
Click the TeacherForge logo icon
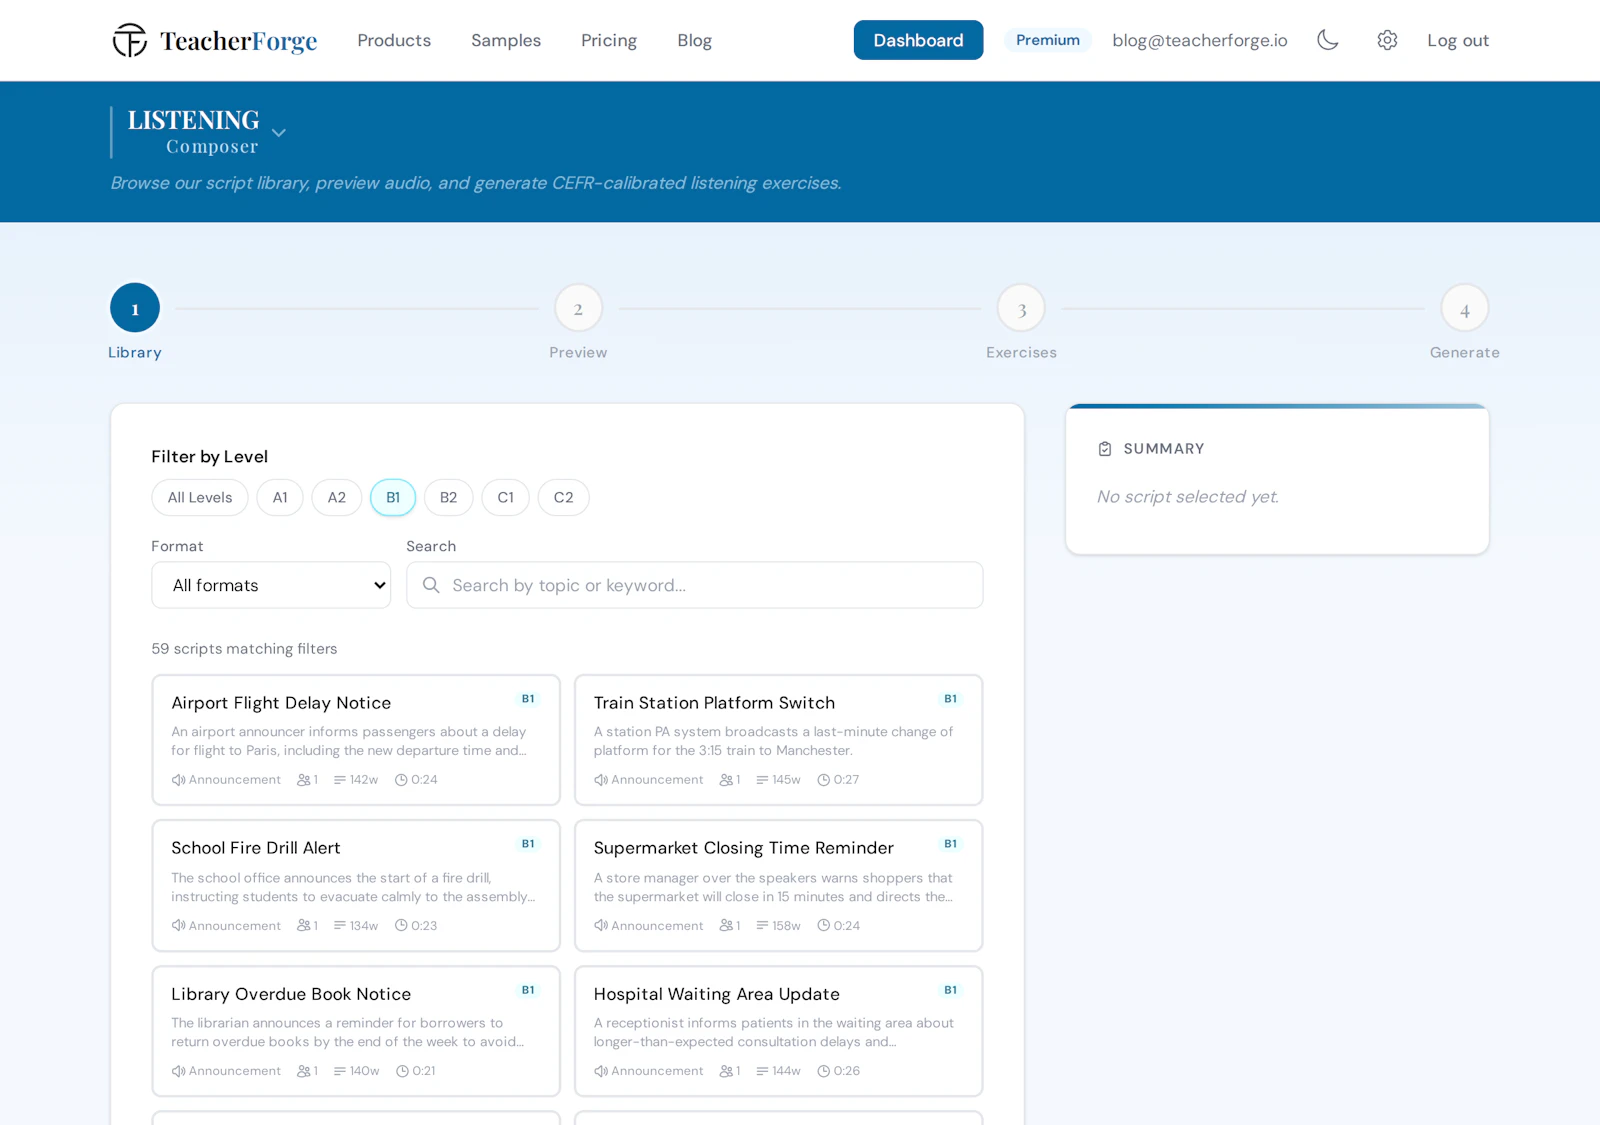coord(130,40)
